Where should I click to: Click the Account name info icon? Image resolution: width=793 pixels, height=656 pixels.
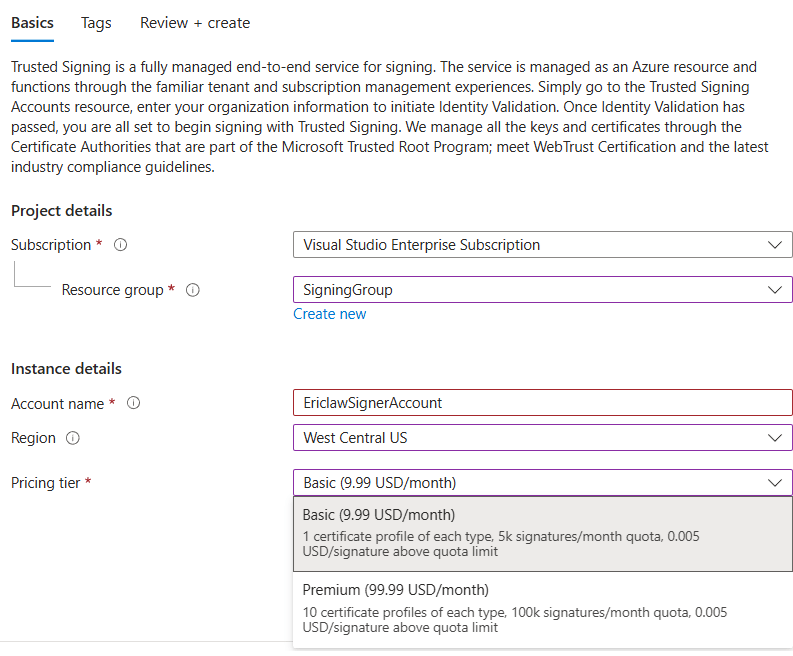(x=134, y=403)
